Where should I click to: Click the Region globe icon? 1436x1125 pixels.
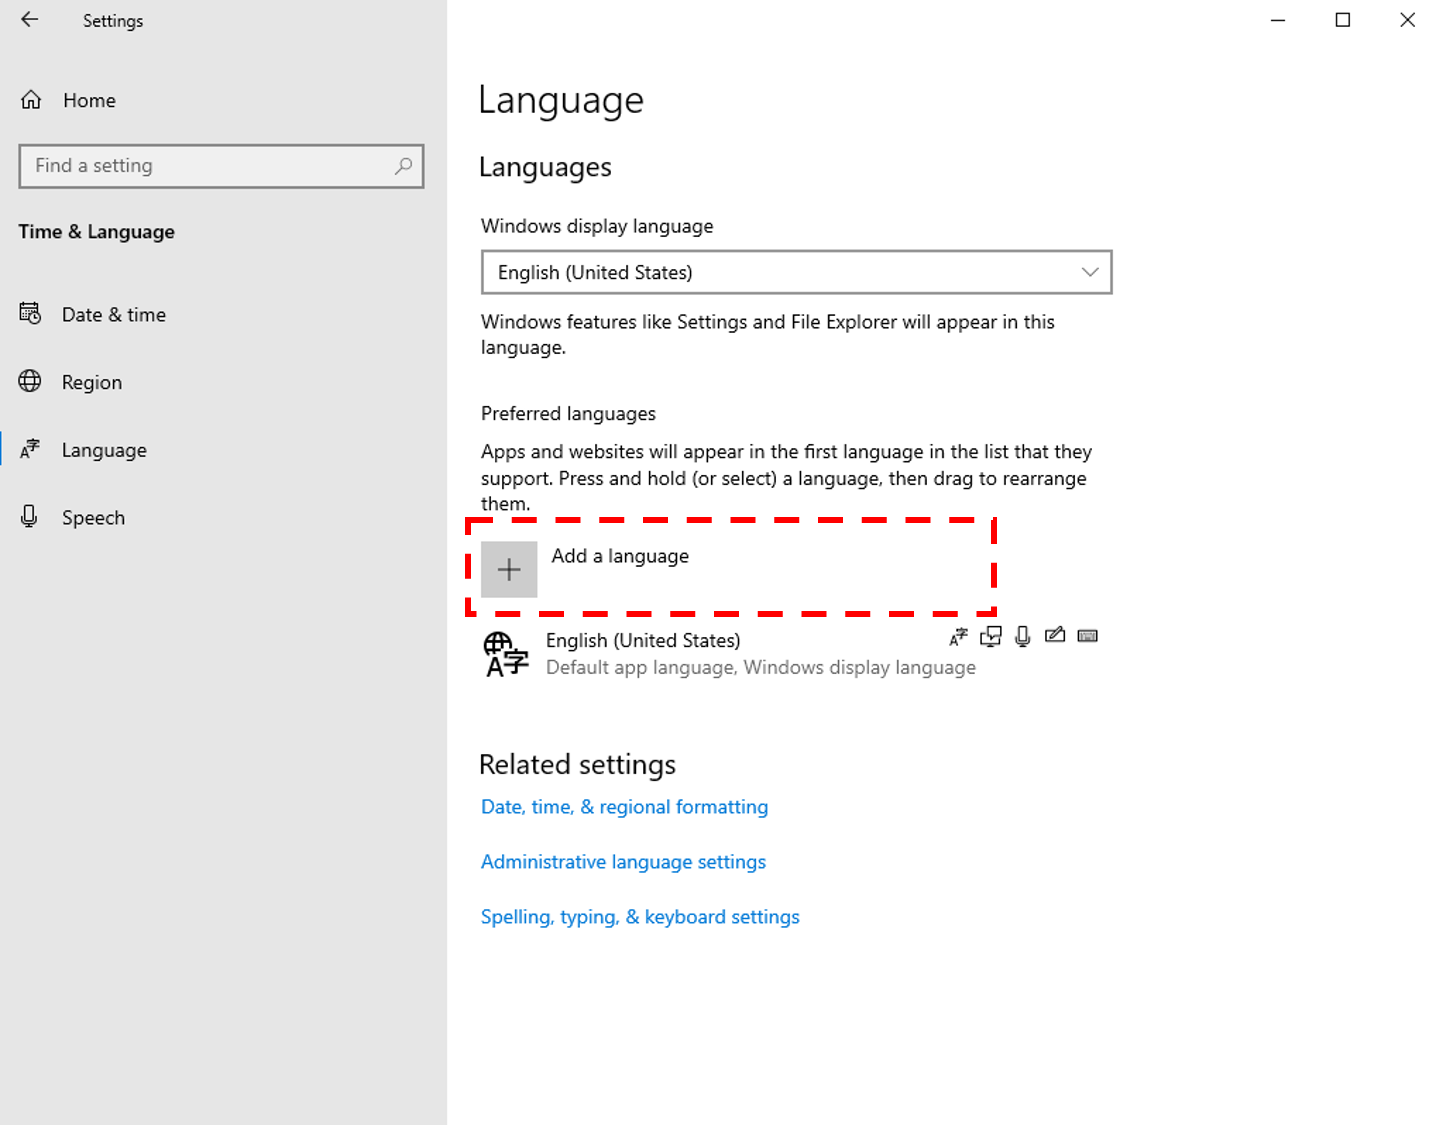click(x=30, y=381)
